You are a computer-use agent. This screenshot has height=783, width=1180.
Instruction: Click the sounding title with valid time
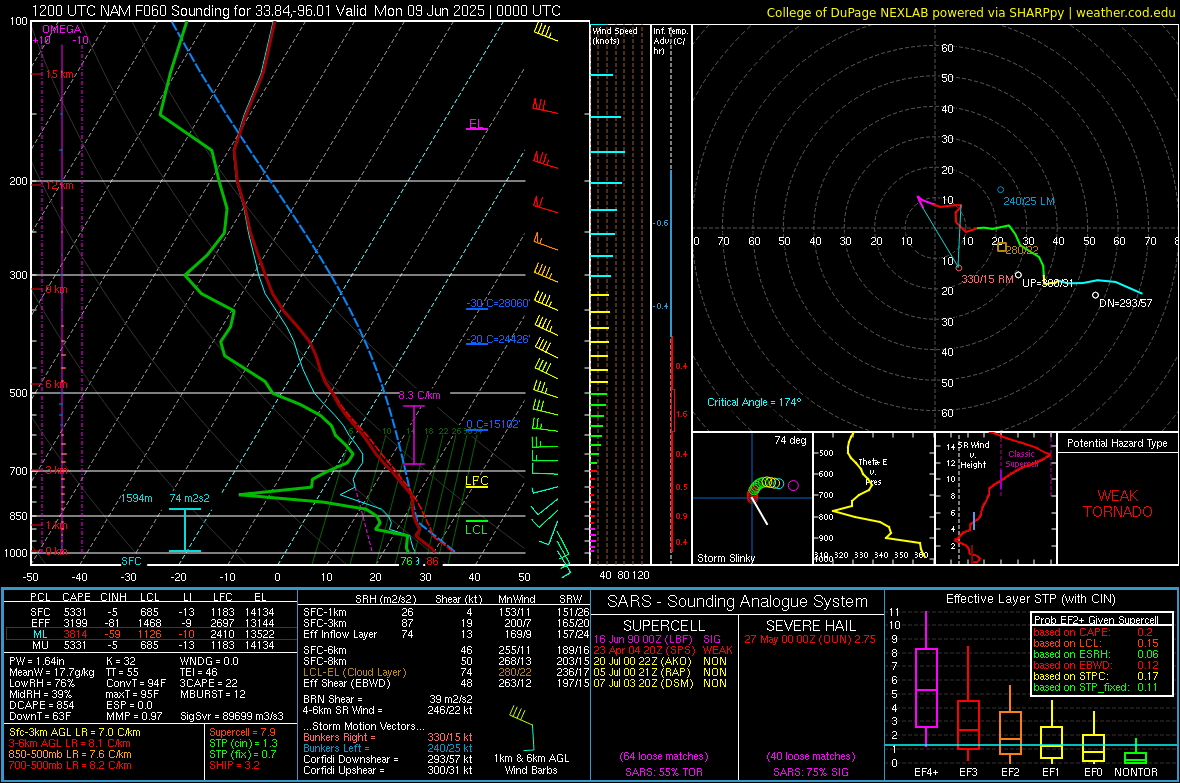pyautogui.click(x=297, y=11)
